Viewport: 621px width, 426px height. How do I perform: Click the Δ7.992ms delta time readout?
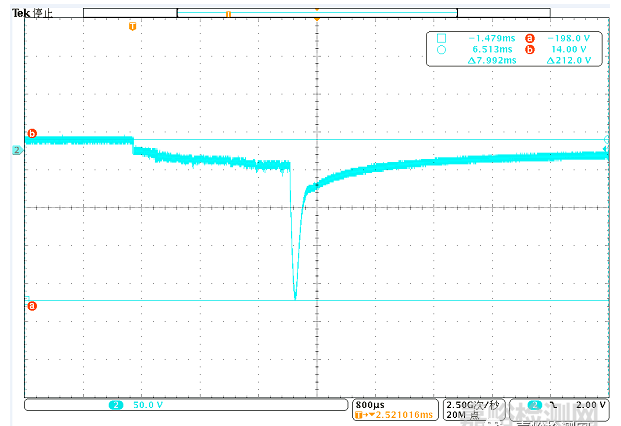[x=492, y=60]
